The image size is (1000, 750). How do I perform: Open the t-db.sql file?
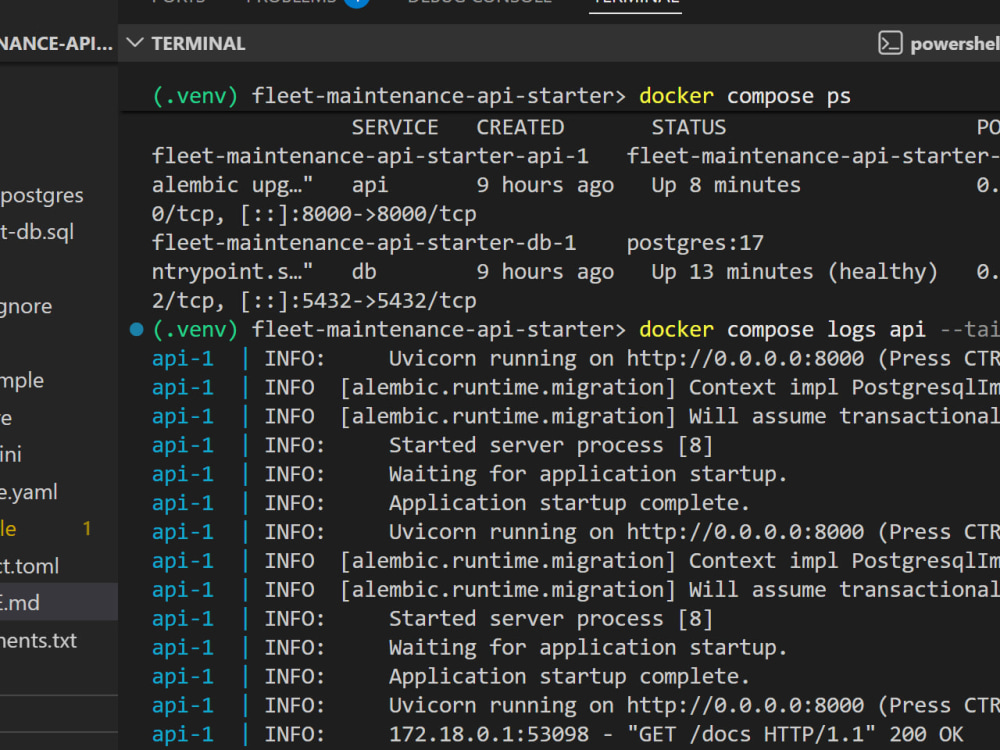(x=37, y=232)
